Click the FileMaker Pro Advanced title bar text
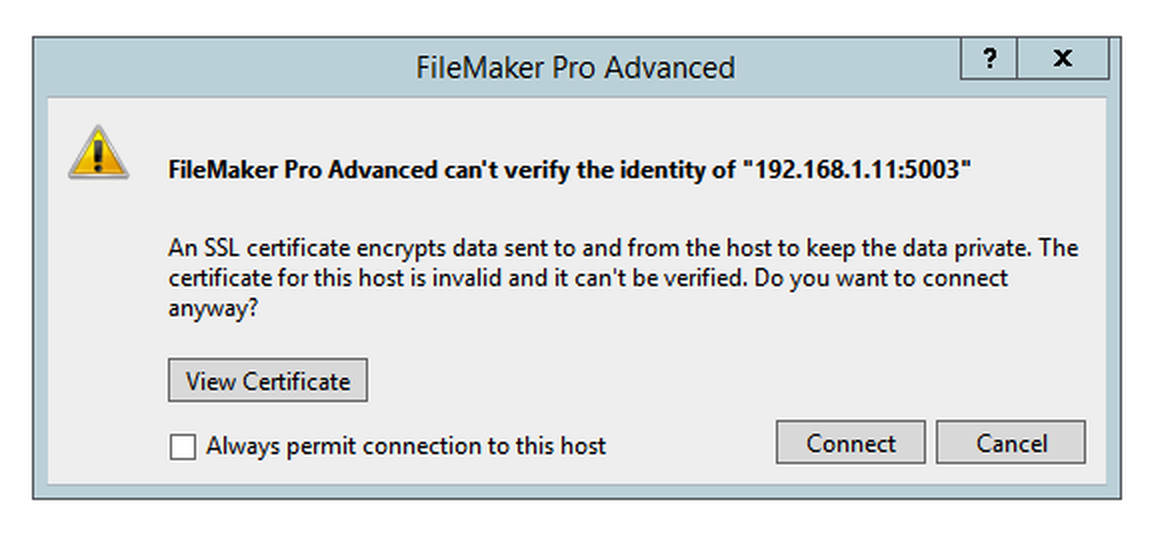Screen dimensions: 1156x546 [x=575, y=68]
